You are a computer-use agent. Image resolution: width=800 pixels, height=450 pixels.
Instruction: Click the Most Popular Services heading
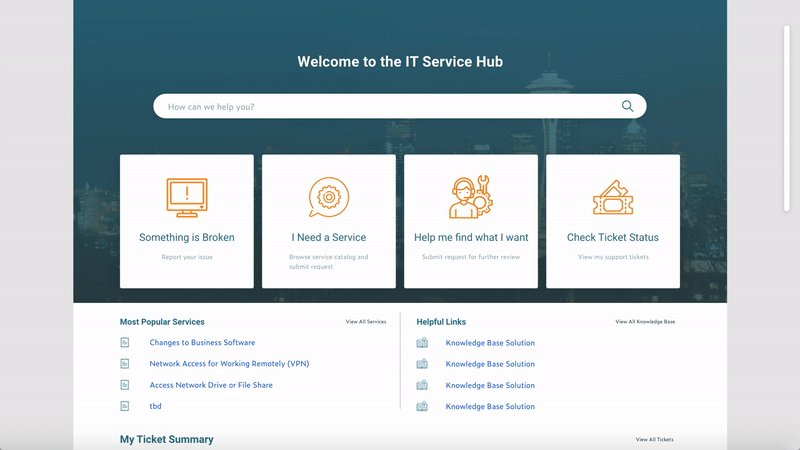(162, 322)
